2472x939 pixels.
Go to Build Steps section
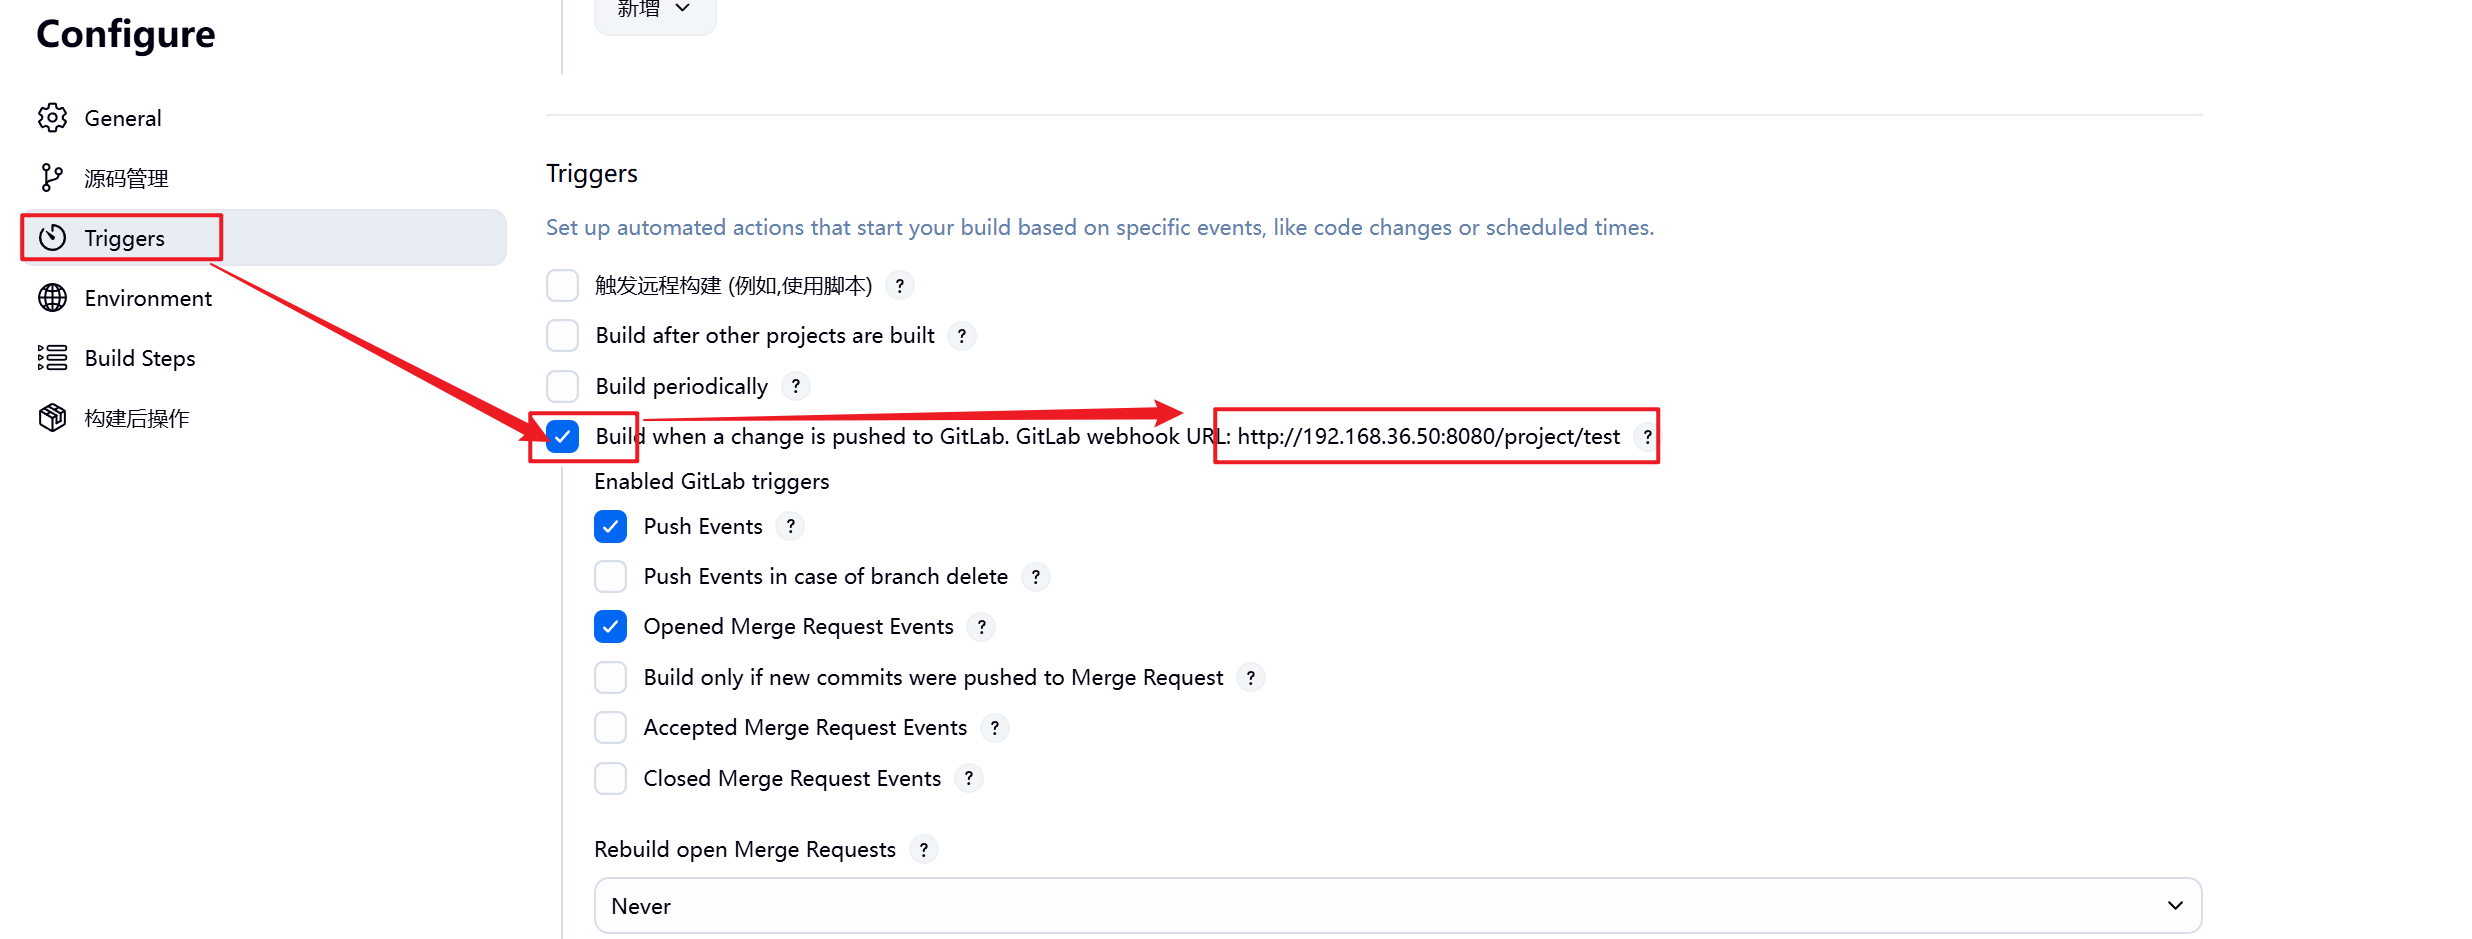pyautogui.click(x=264, y=358)
